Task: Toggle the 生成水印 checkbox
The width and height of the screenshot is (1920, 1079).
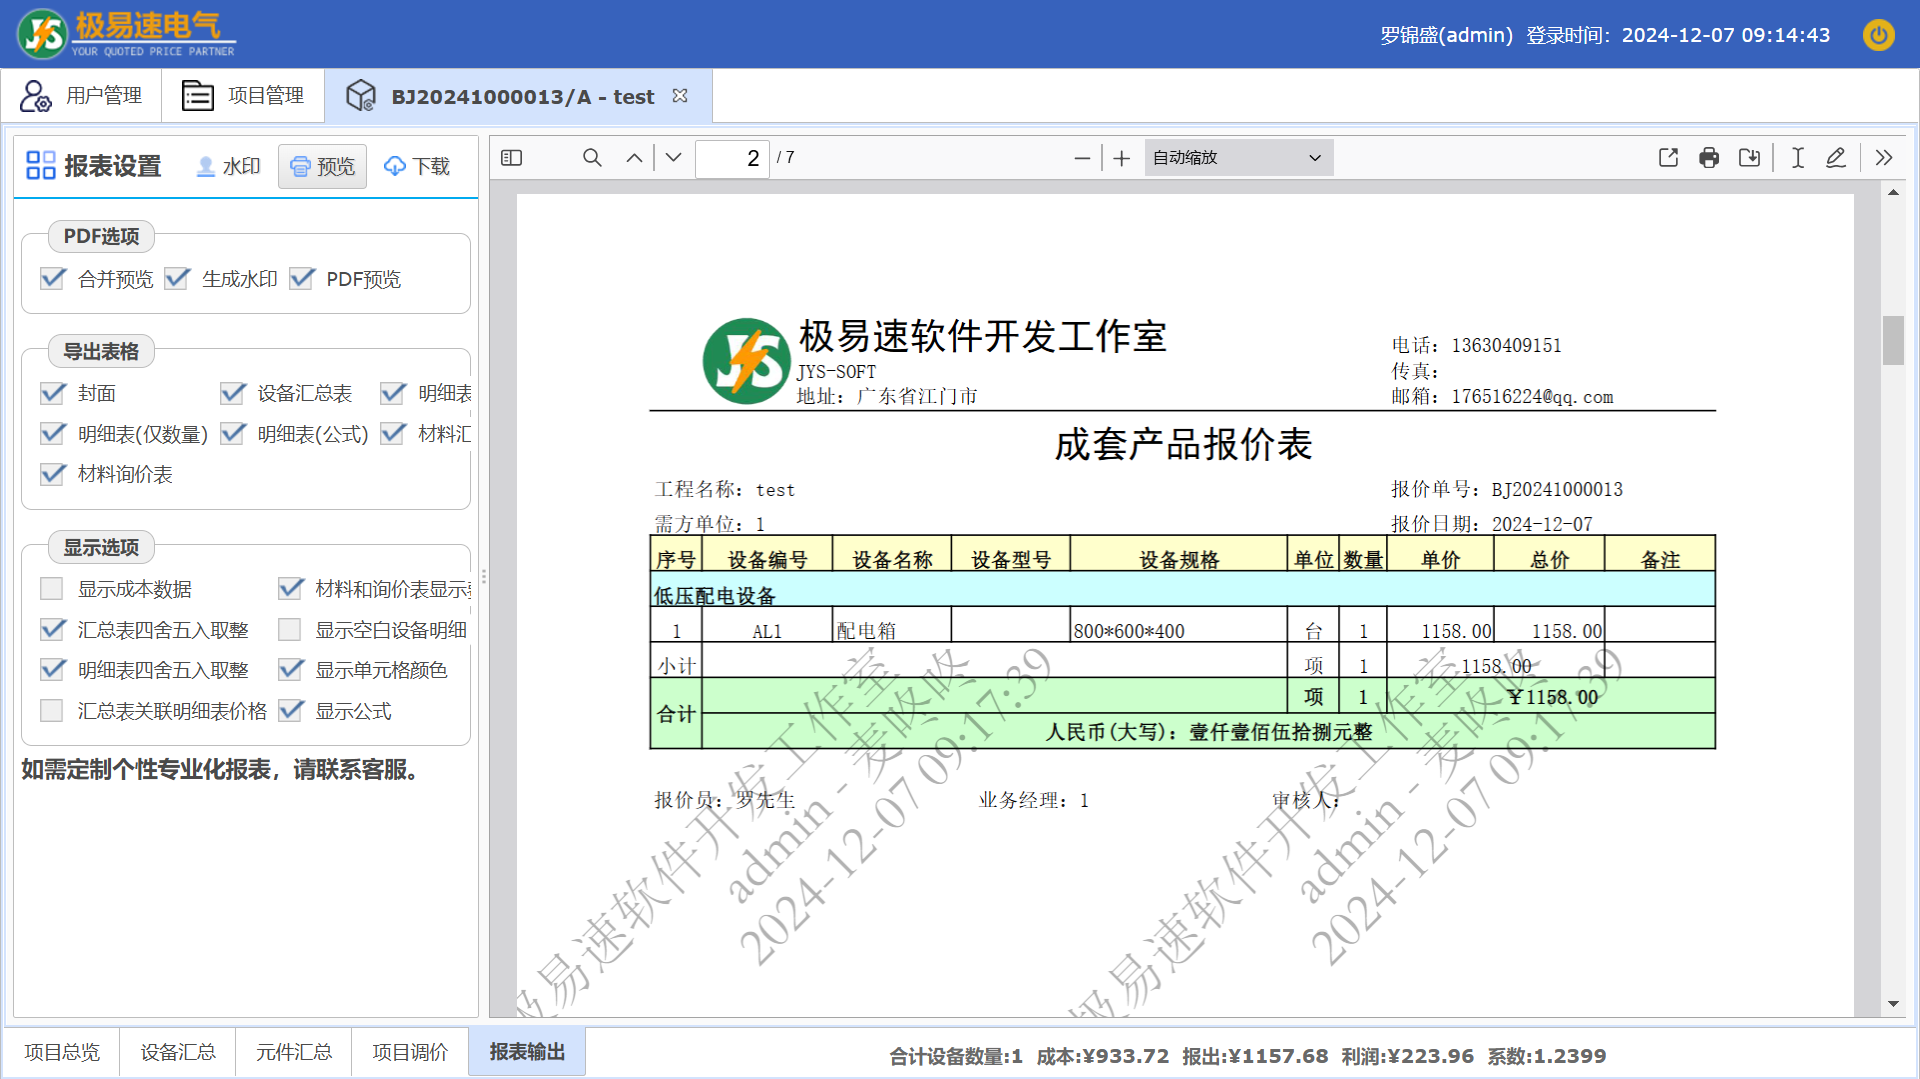Action: pyautogui.click(x=177, y=279)
